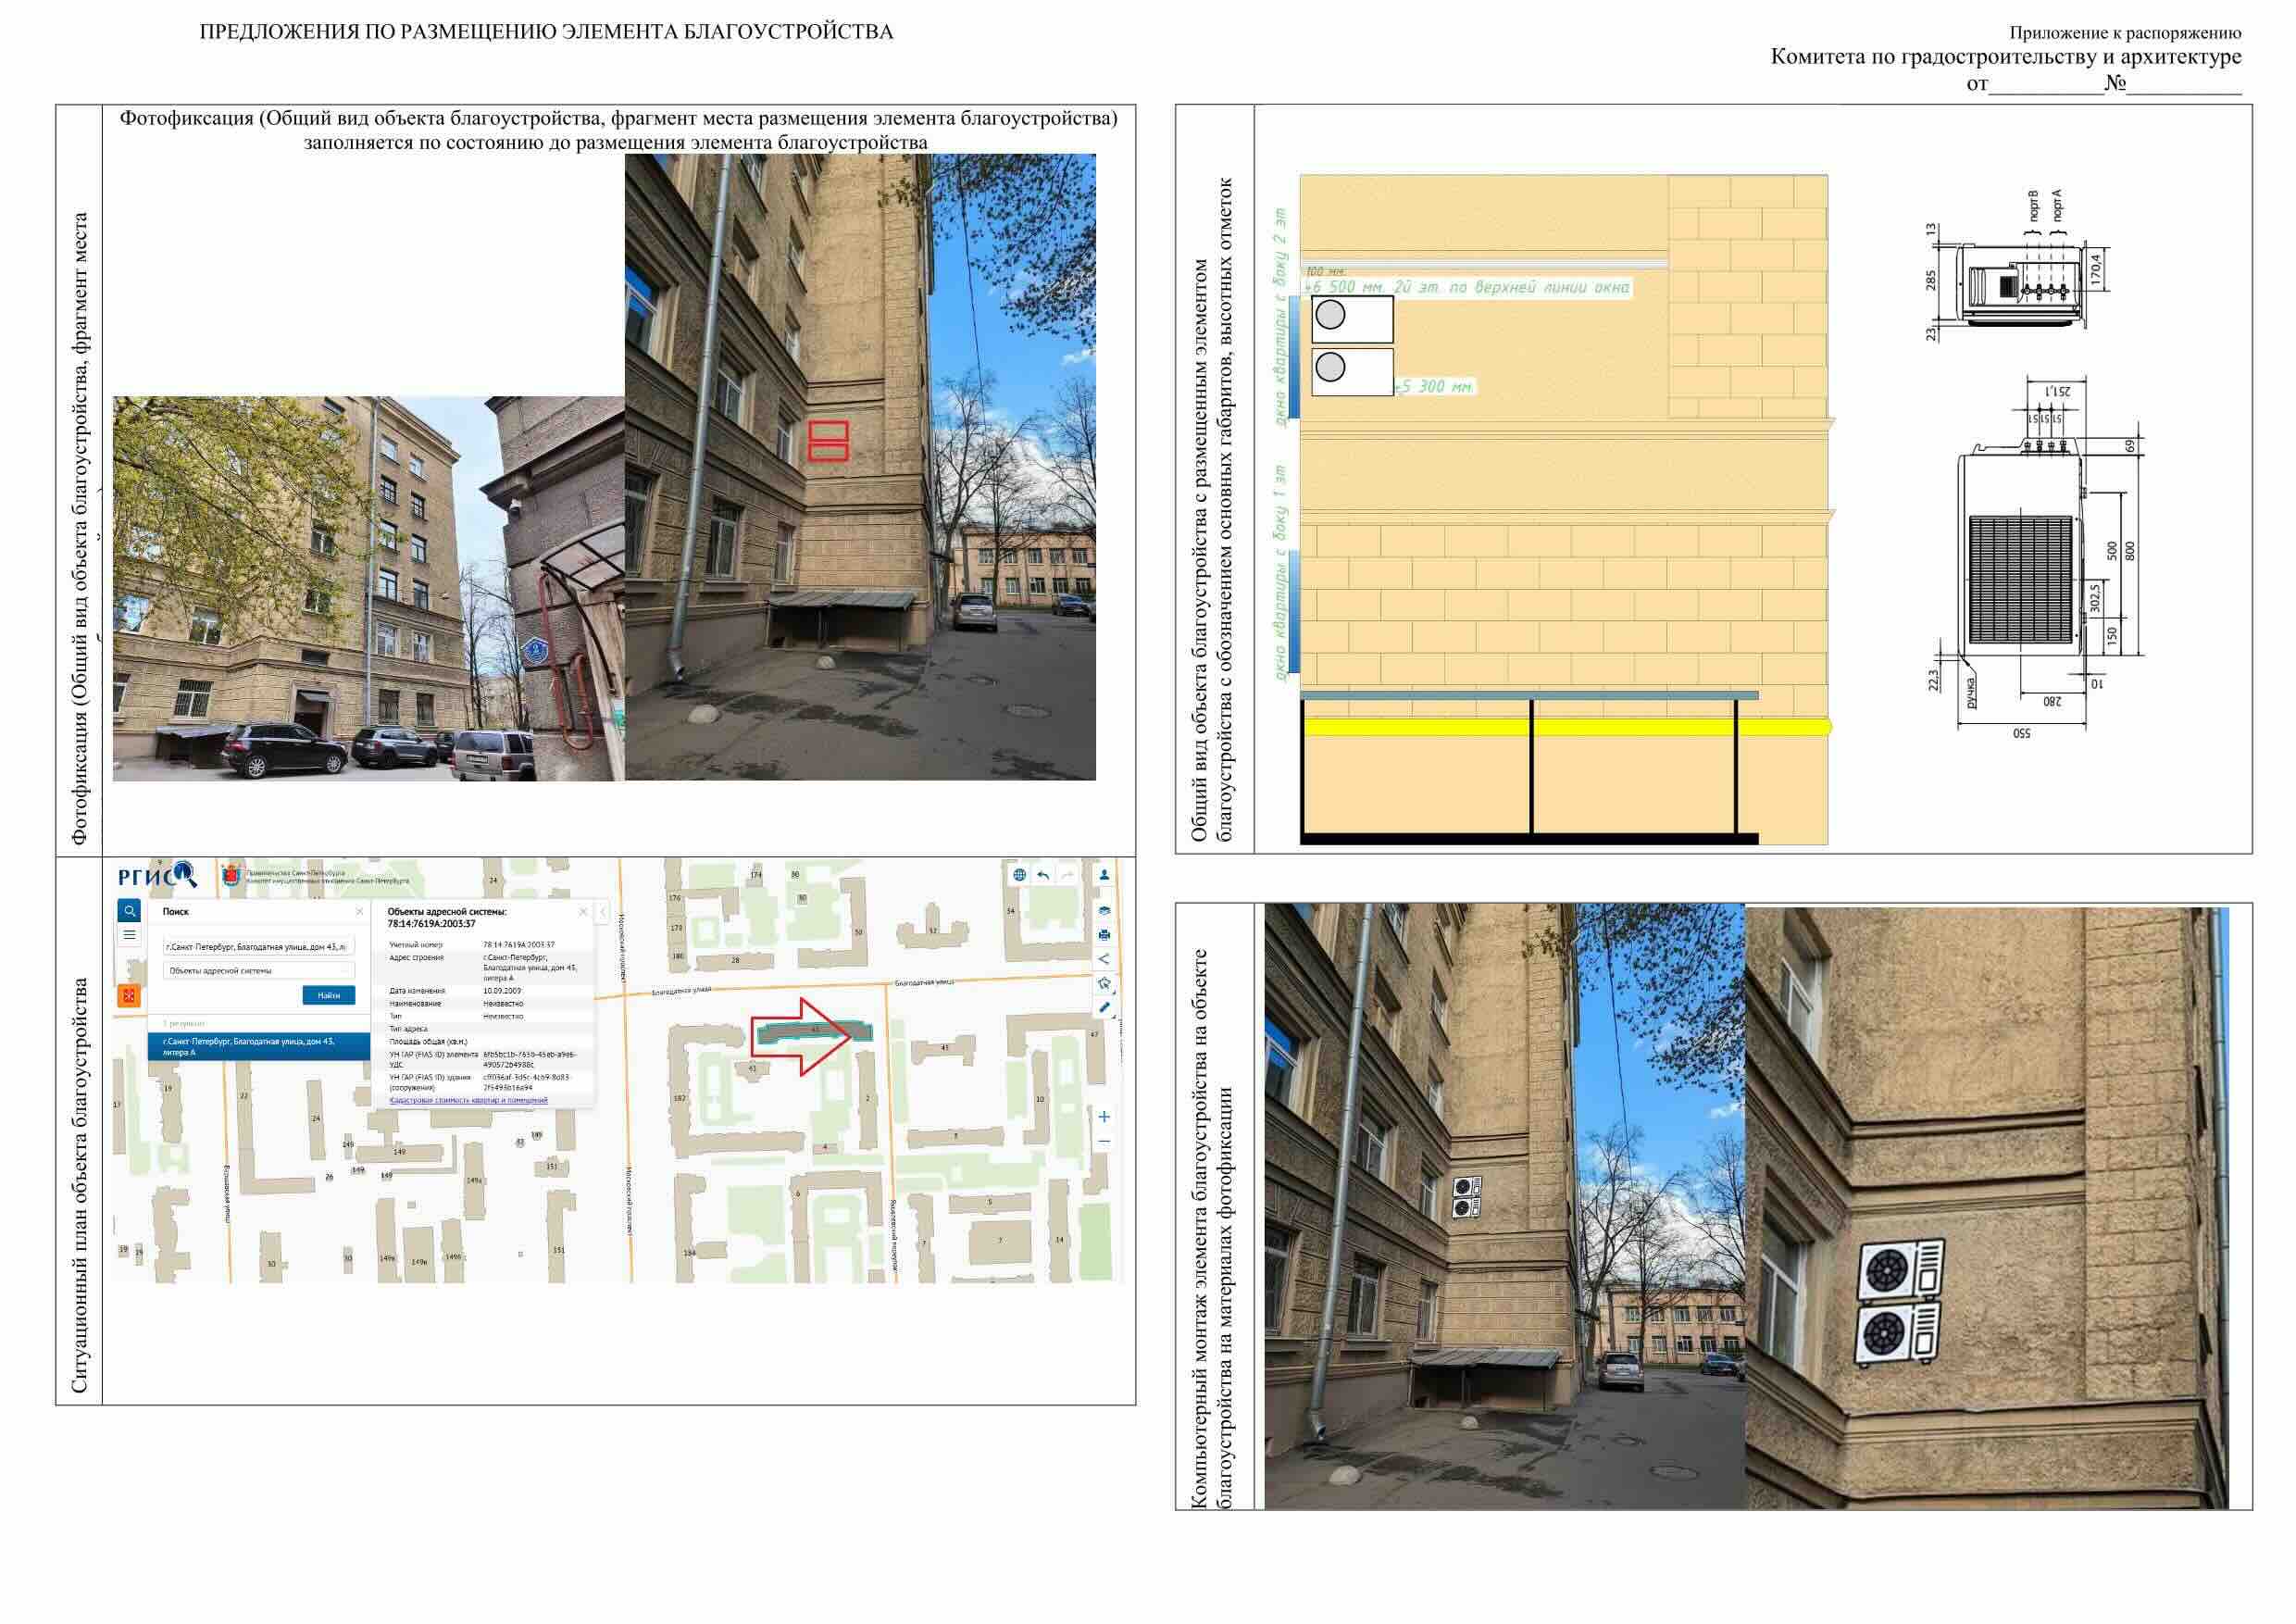Select search result Благодатная улица, дом 43
2296x1624 pixels.
[x=259, y=1047]
